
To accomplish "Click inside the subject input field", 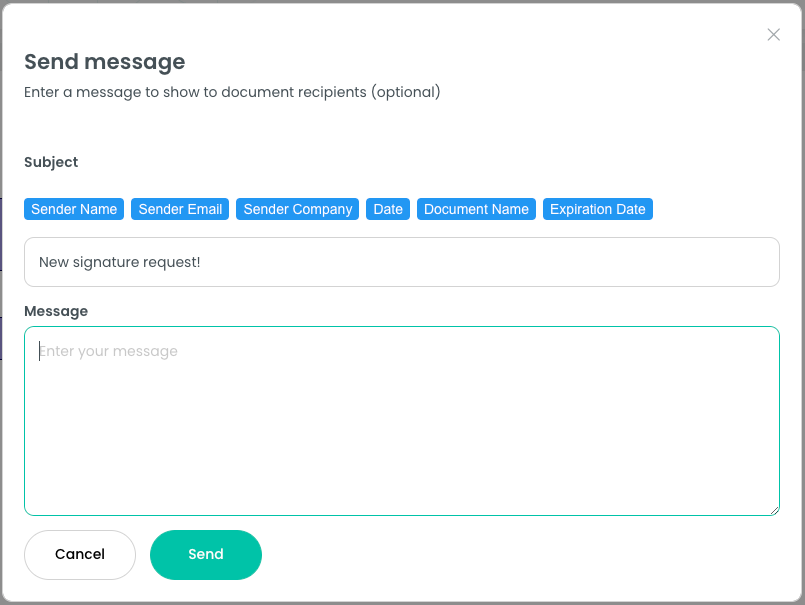I will 400,262.
